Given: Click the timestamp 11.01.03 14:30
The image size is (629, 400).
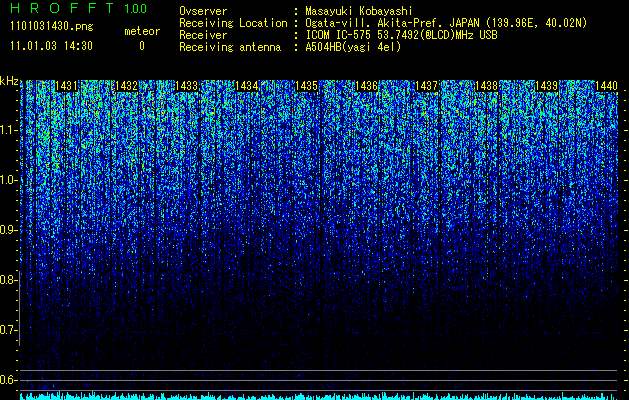Looking at the screenshot, I should point(51,46).
